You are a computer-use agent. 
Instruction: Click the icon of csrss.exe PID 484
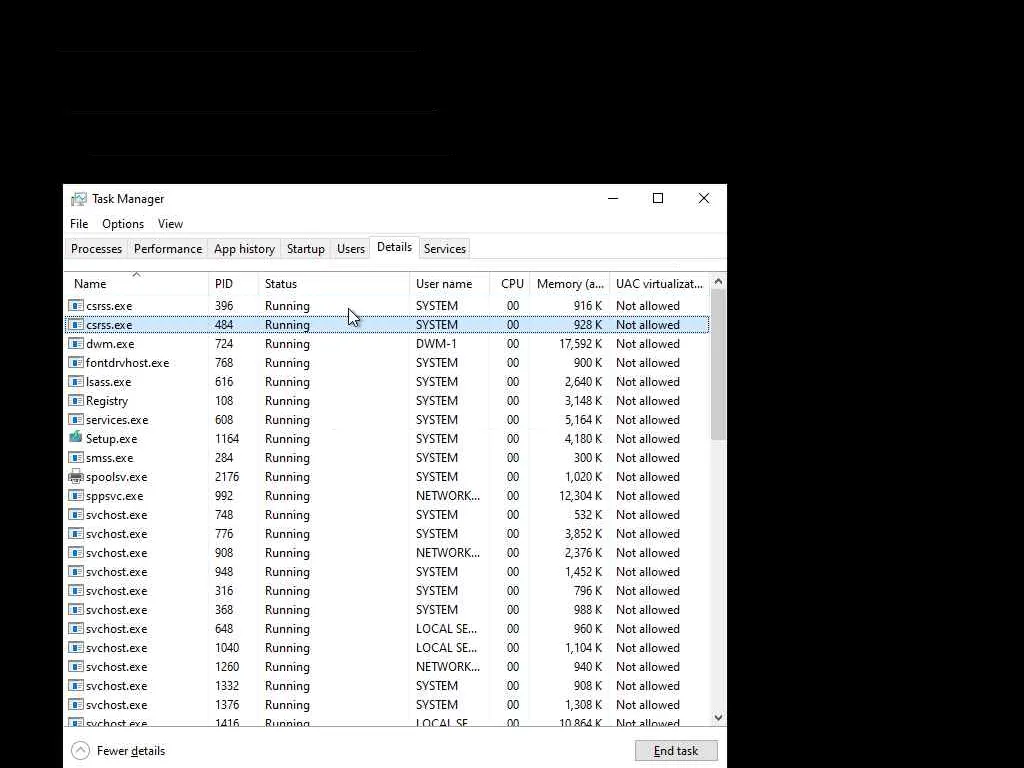click(x=76, y=325)
